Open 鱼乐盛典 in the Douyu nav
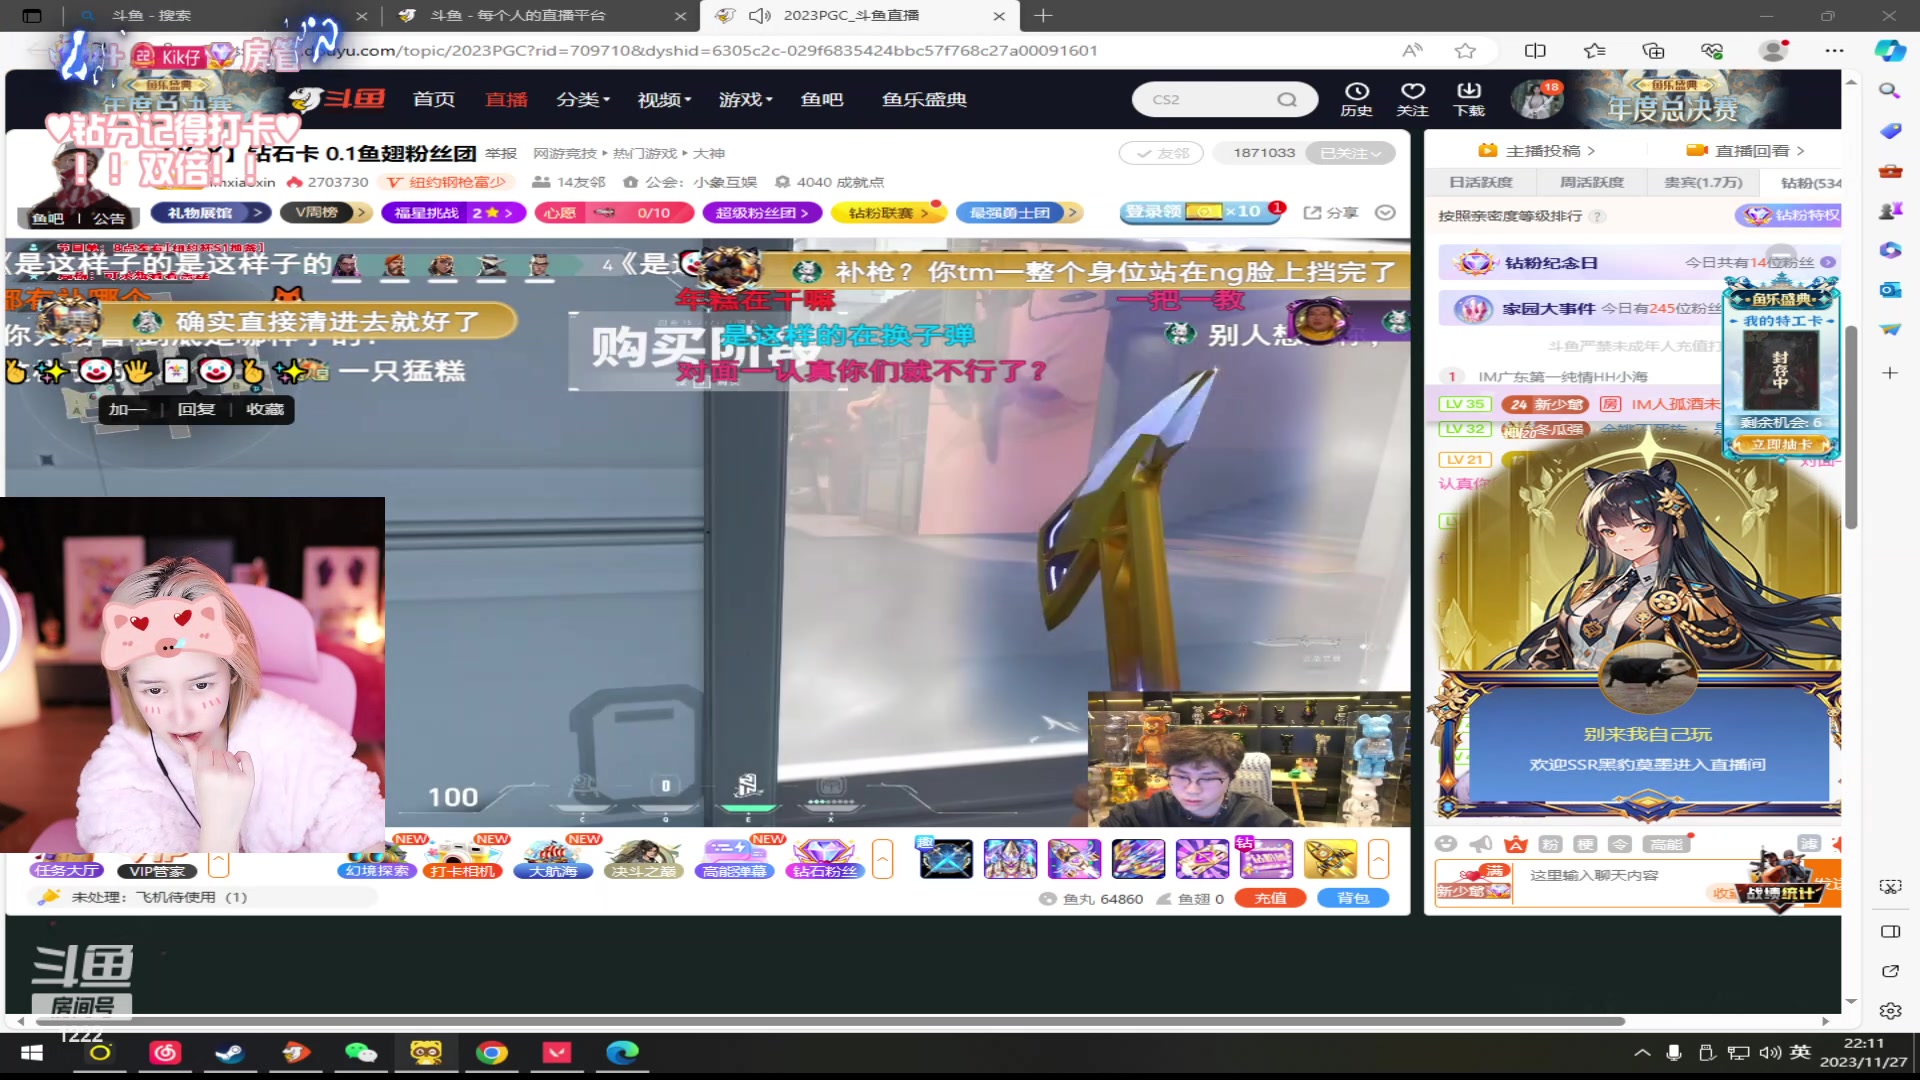 click(924, 99)
